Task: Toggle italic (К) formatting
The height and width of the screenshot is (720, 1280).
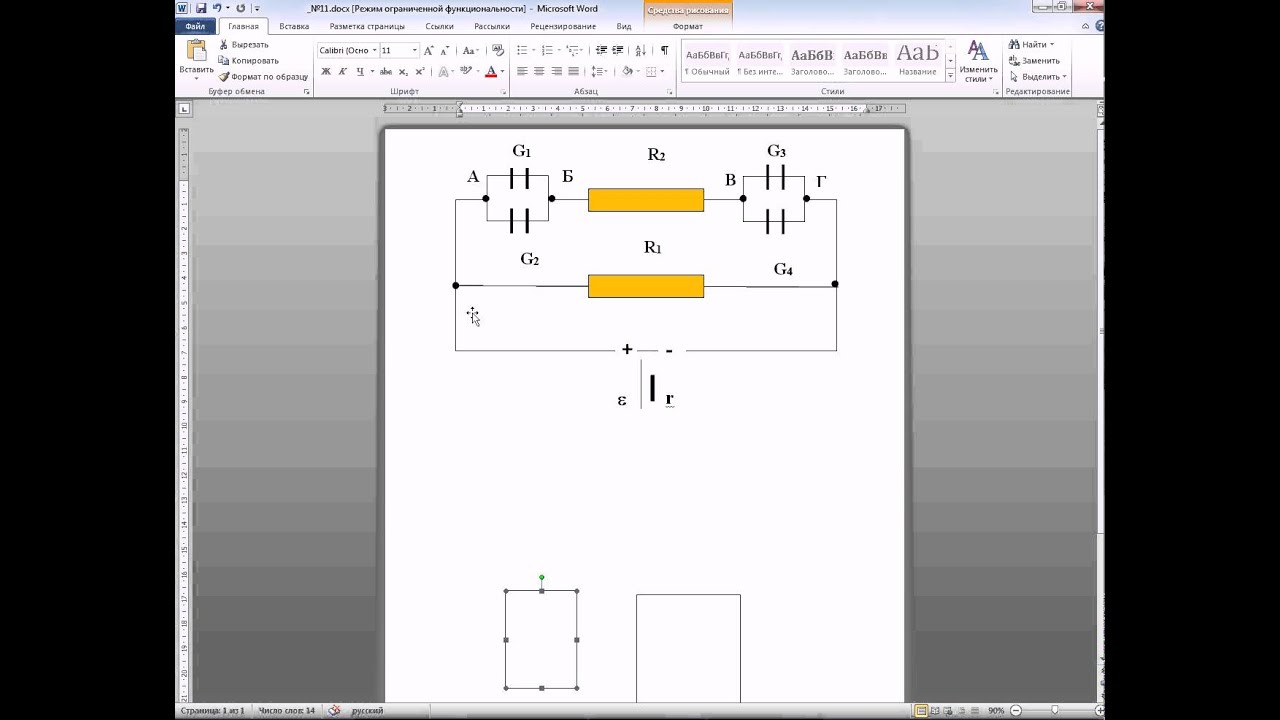Action: [x=342, y=71]
